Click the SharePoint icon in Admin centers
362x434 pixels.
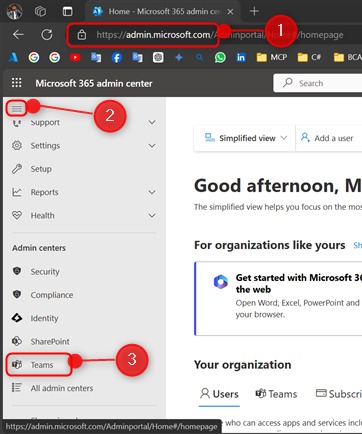pos(17,341)
